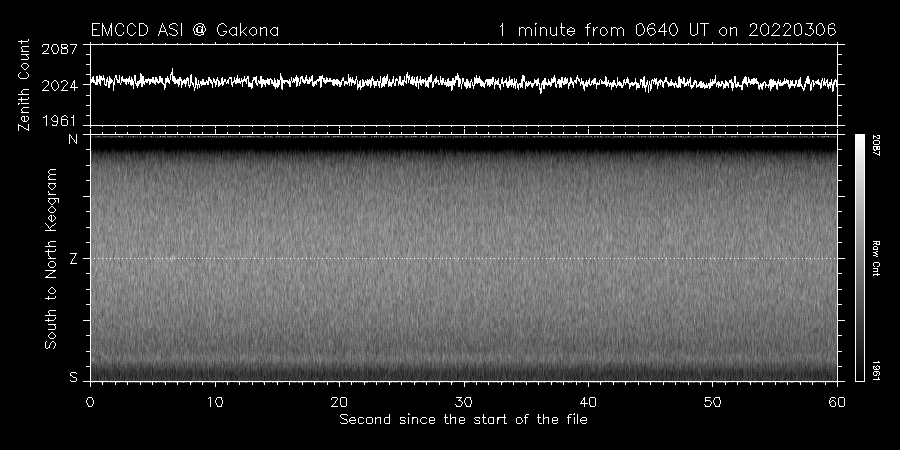Click the 1961 label at the color bar bottom
Image resolution: width=900 pixels, height=450 pixels.
[876, 370]
